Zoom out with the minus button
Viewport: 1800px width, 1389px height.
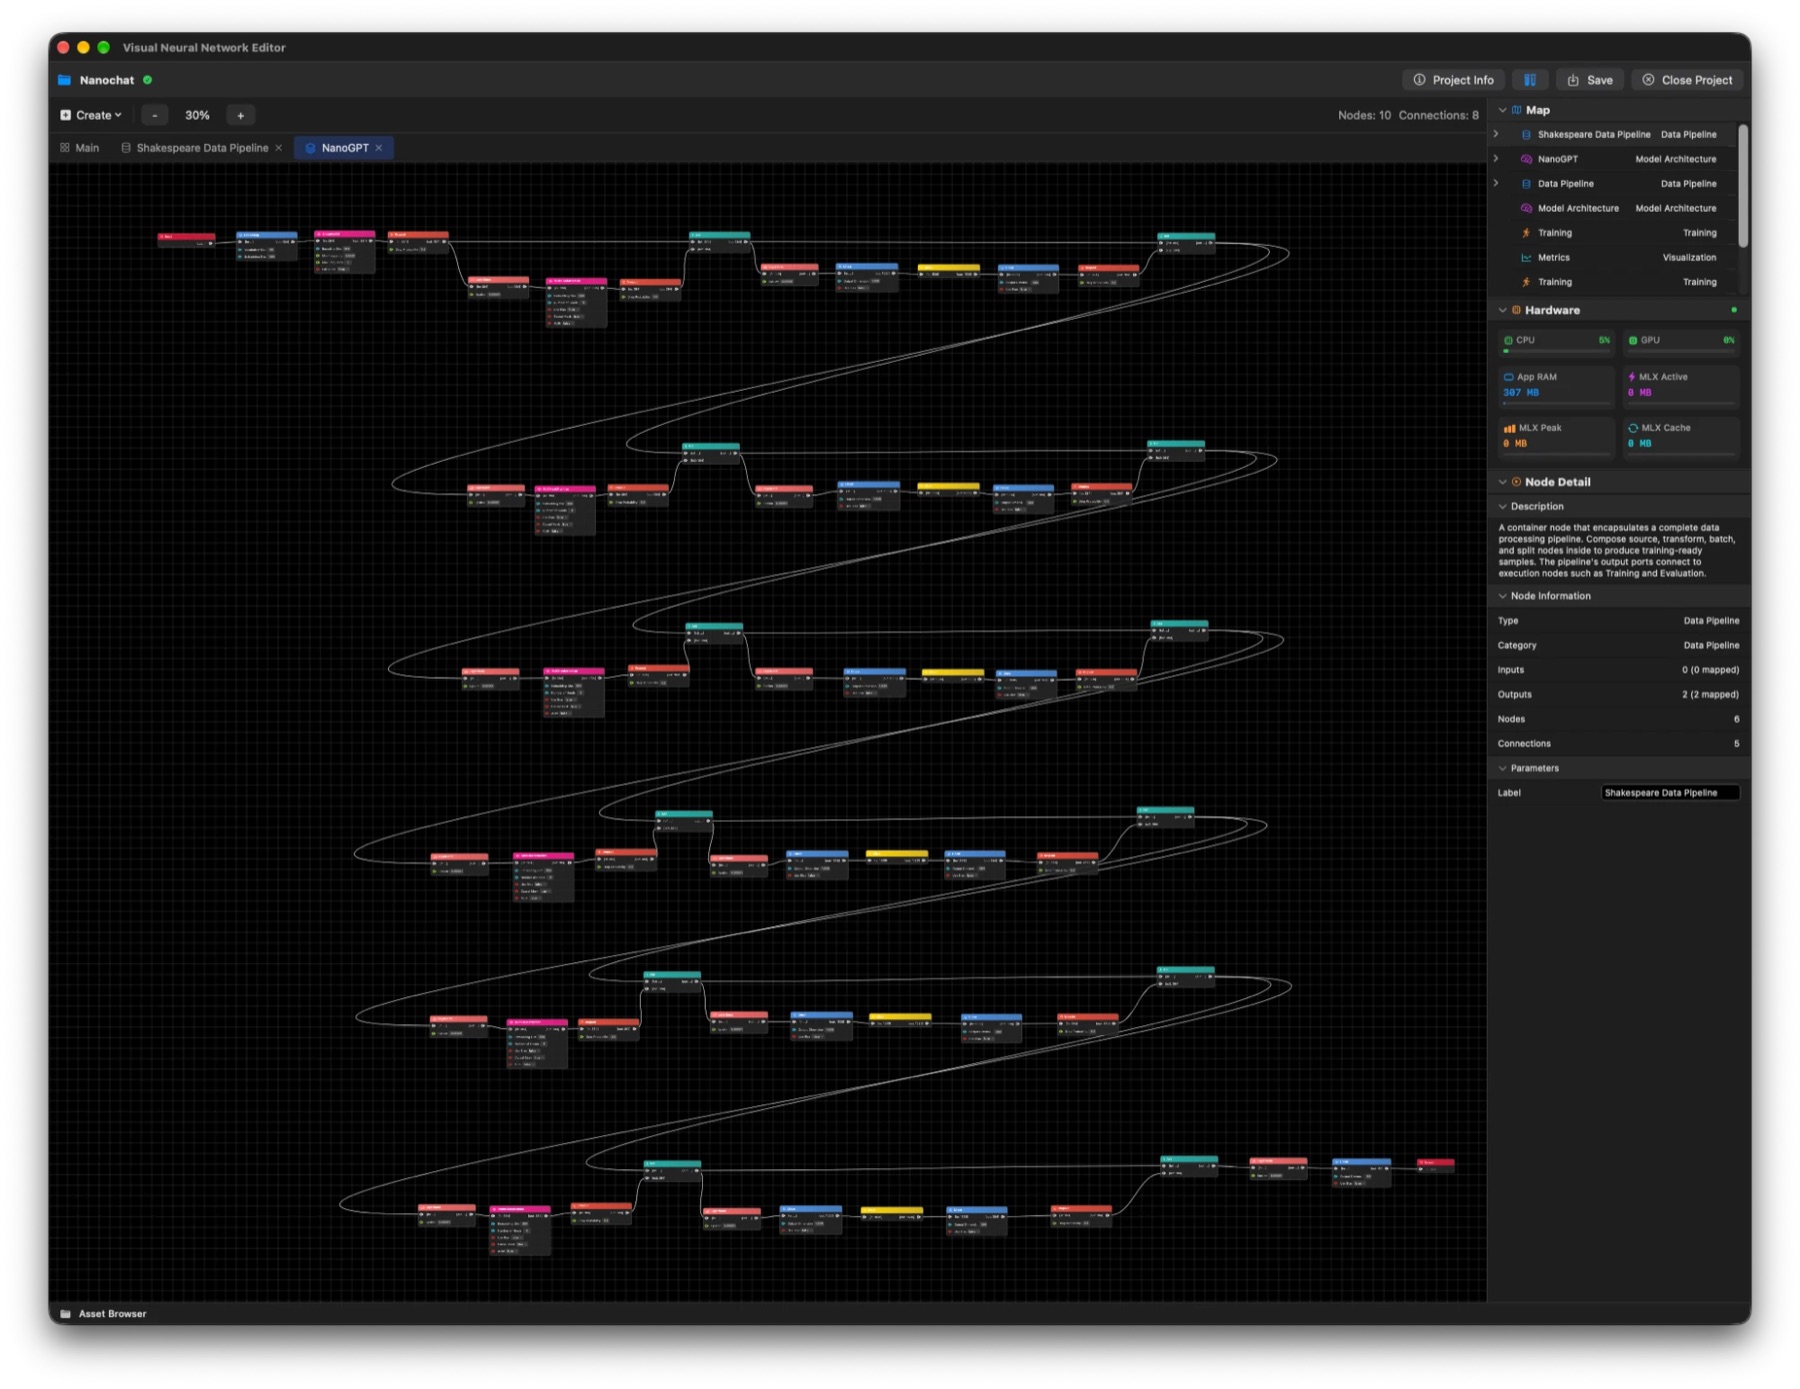155,115
